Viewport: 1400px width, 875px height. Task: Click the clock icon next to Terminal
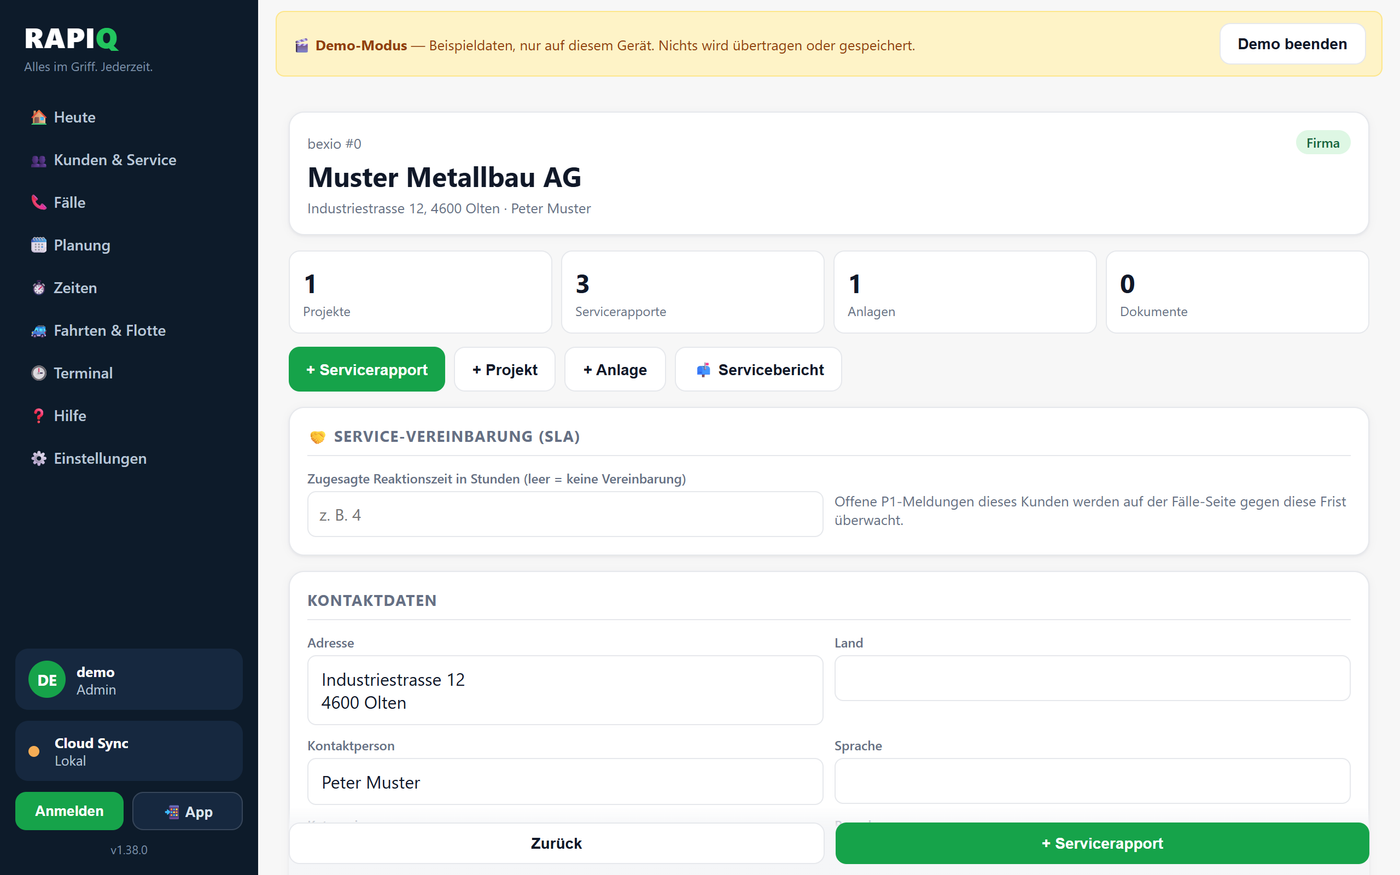click(39, 373)
